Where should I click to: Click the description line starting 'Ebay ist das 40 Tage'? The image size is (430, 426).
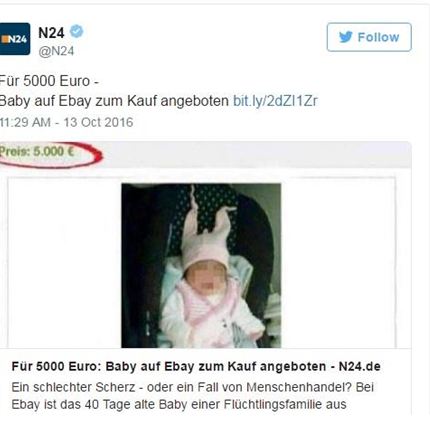(x=179, y=404)
